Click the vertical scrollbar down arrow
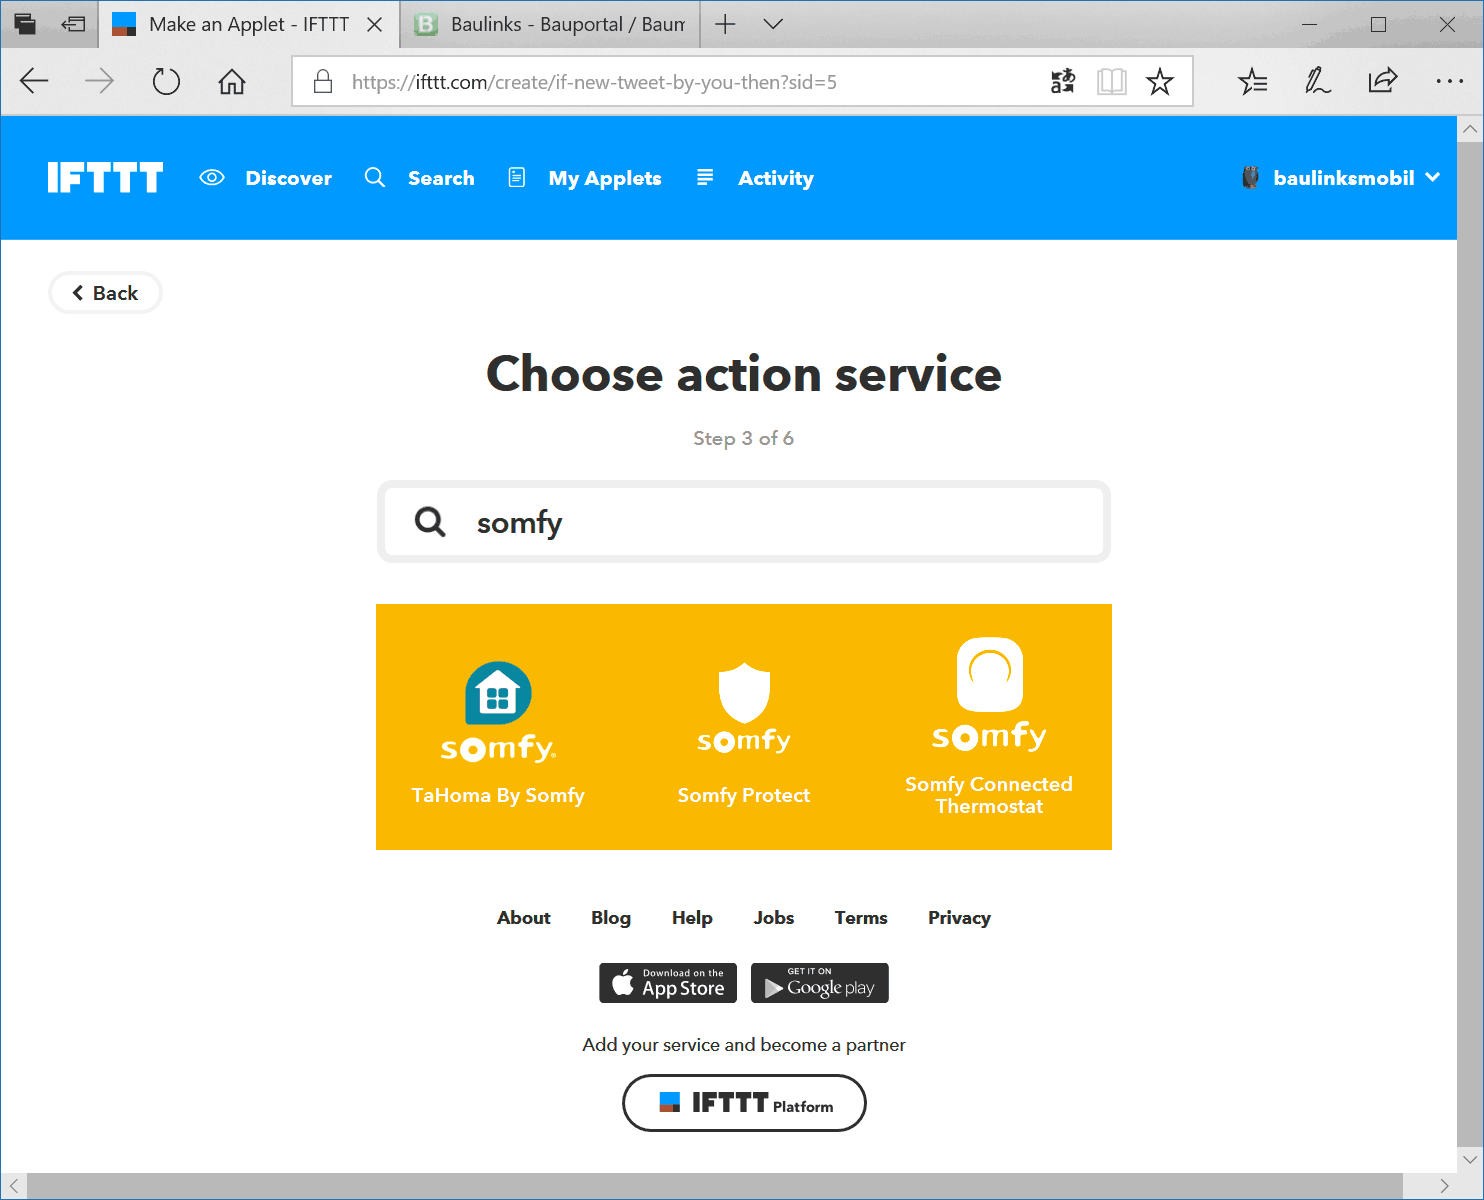Screen dimensions: 1484x1200 click(1470, 1160)
